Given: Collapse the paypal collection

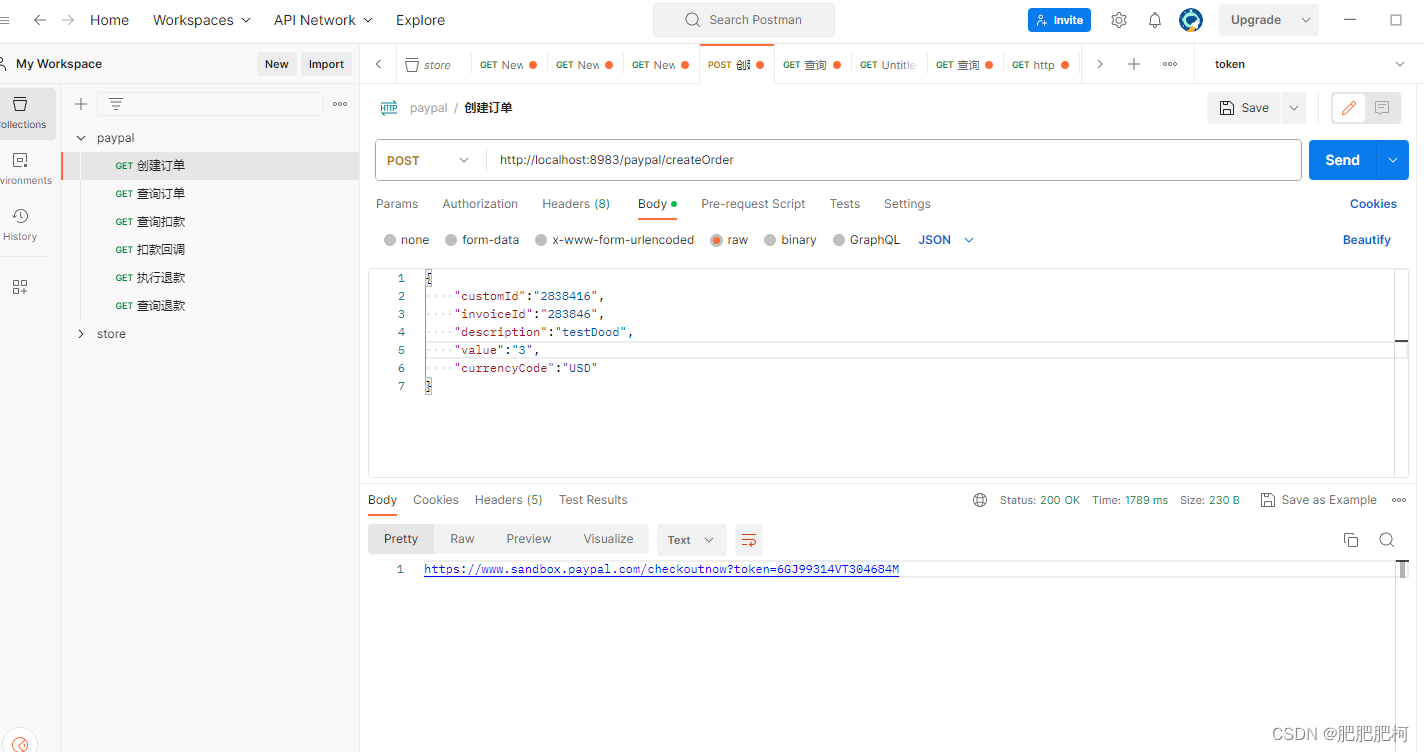Looking at the screenshot, I should [x=81, y=138].
